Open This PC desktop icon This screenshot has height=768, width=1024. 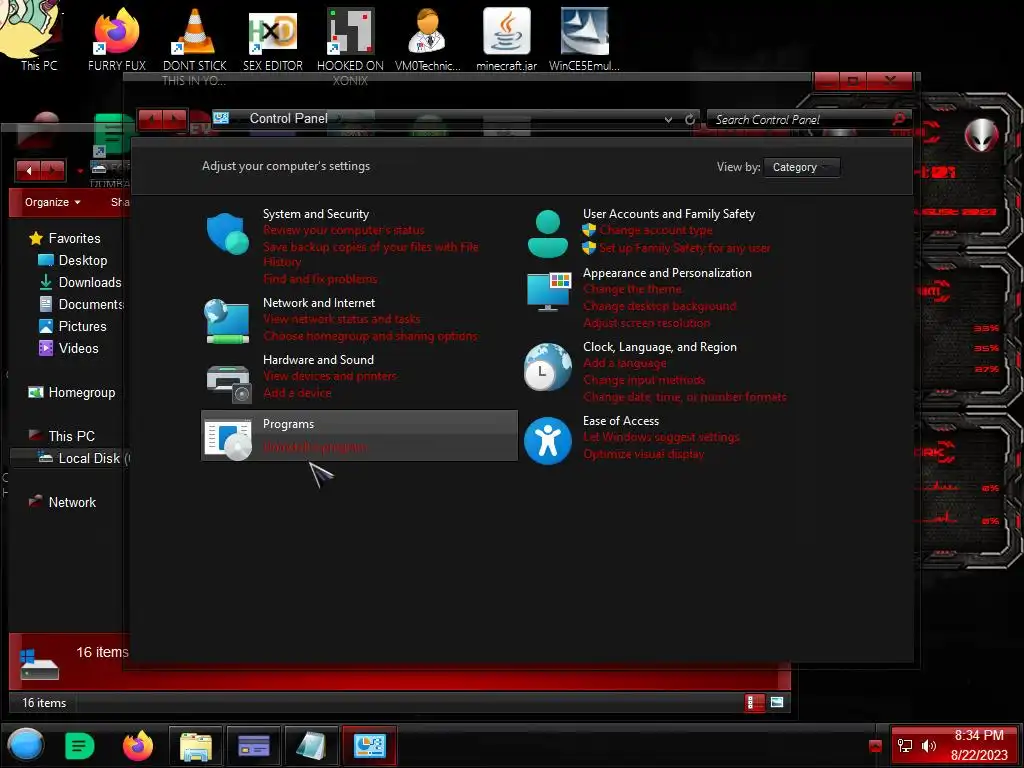[x=38, y=37]
